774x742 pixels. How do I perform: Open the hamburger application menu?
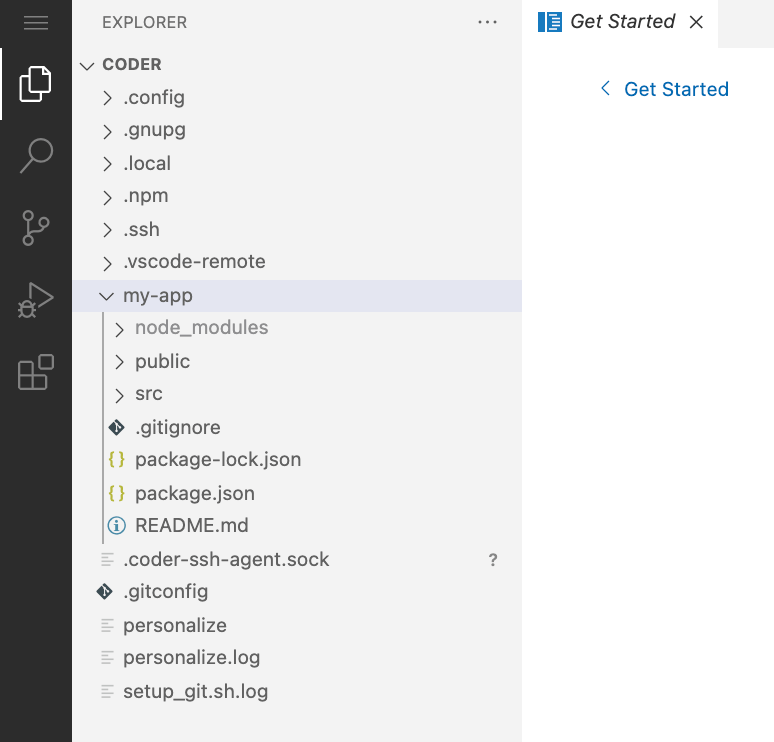click(x=36, y=23)
